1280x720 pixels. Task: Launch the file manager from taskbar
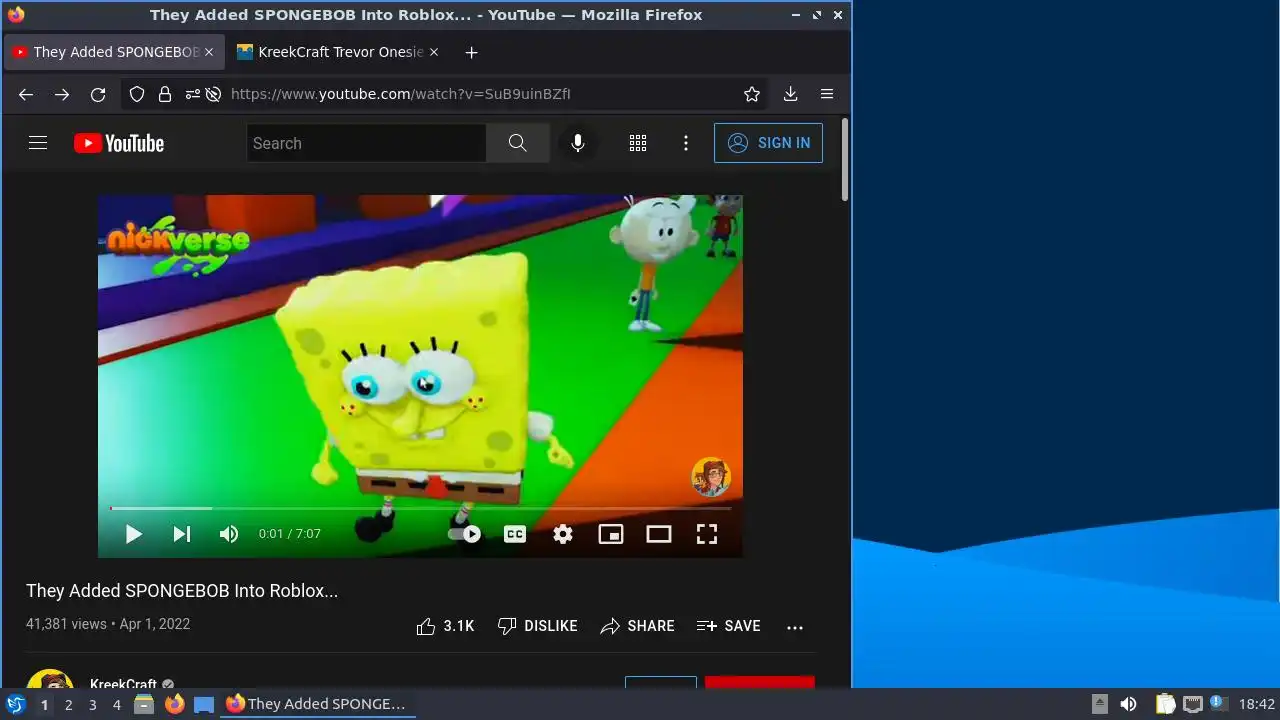144,704
